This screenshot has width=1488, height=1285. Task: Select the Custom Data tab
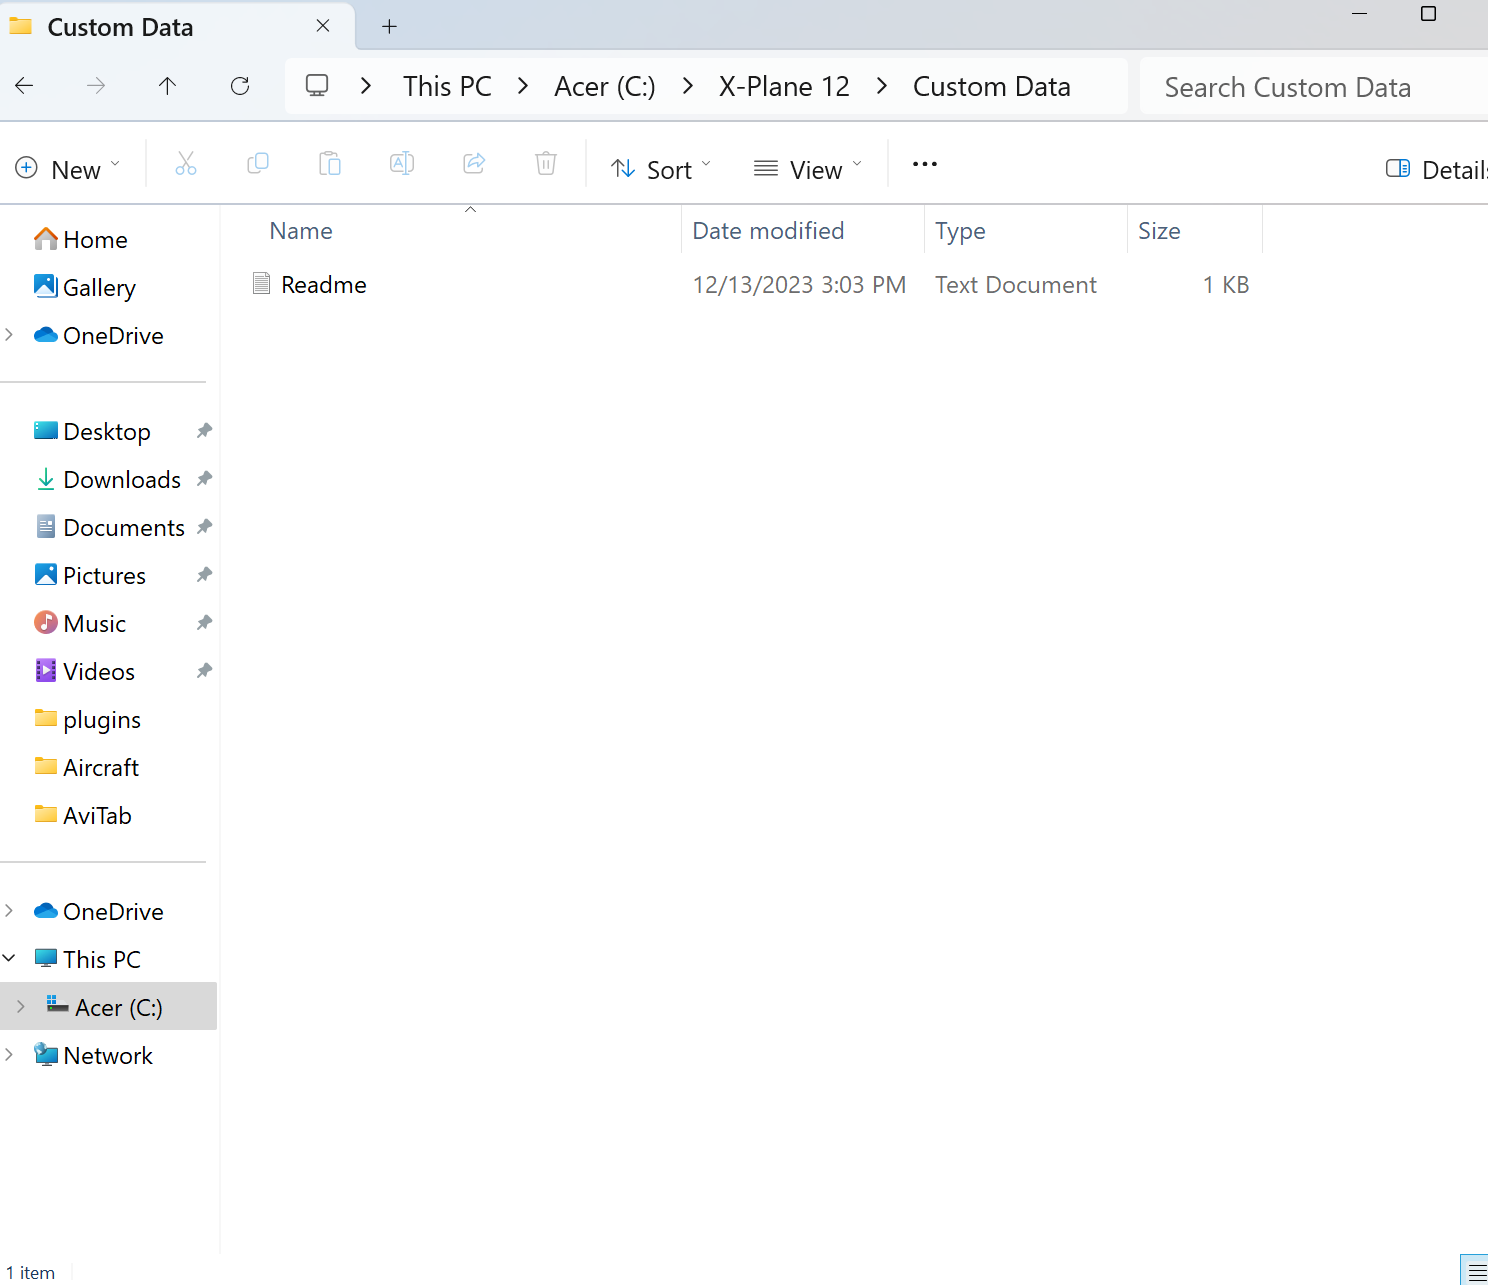coord(176,27)
